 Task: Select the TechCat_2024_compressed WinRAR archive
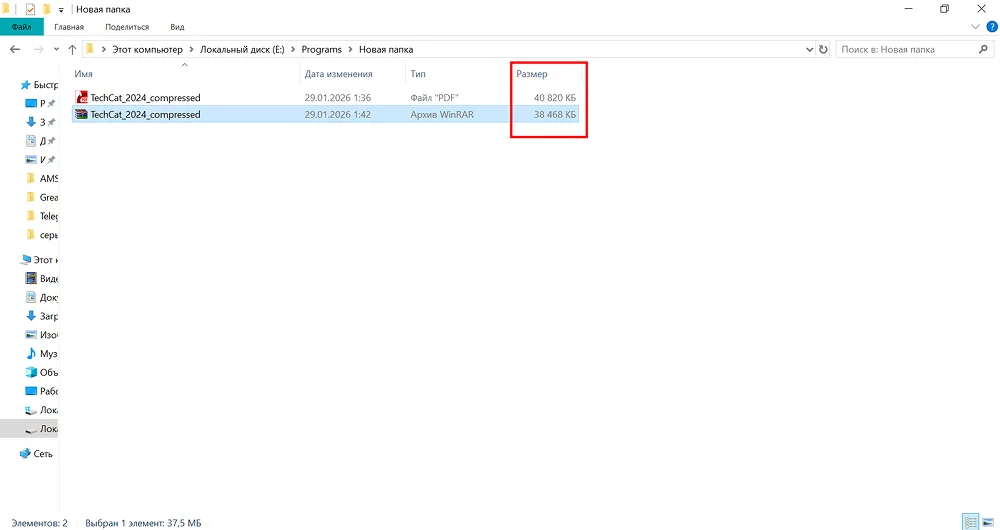(145, 115)
